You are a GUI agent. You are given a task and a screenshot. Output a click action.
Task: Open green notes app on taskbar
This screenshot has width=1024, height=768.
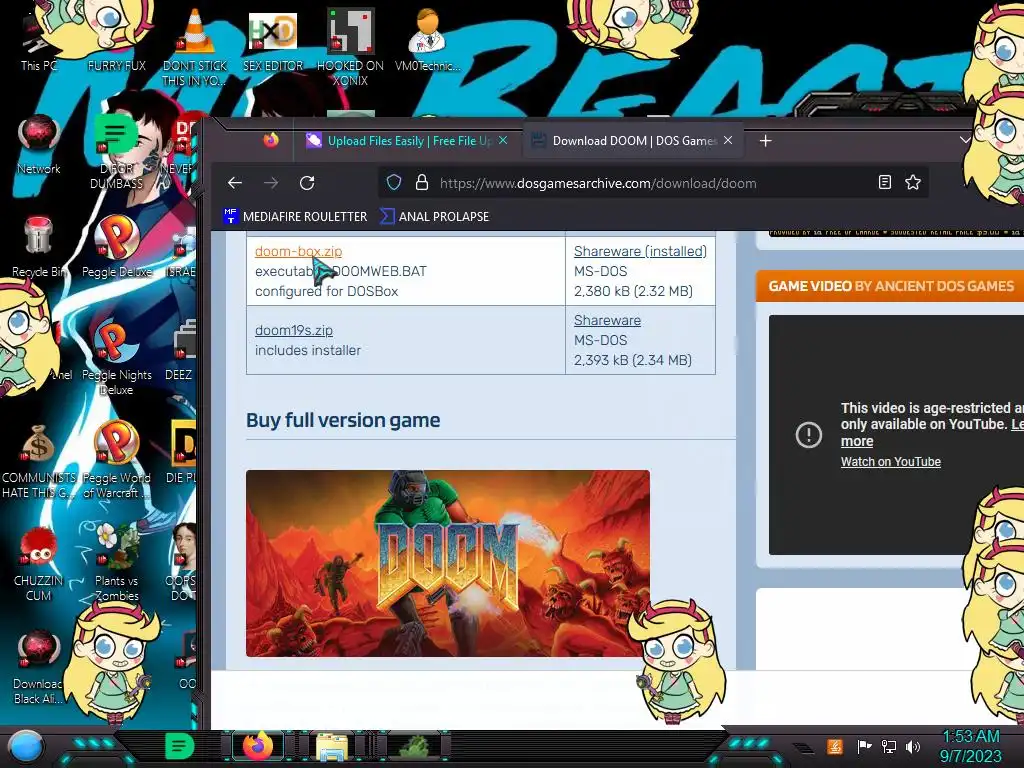click(180, 746)
